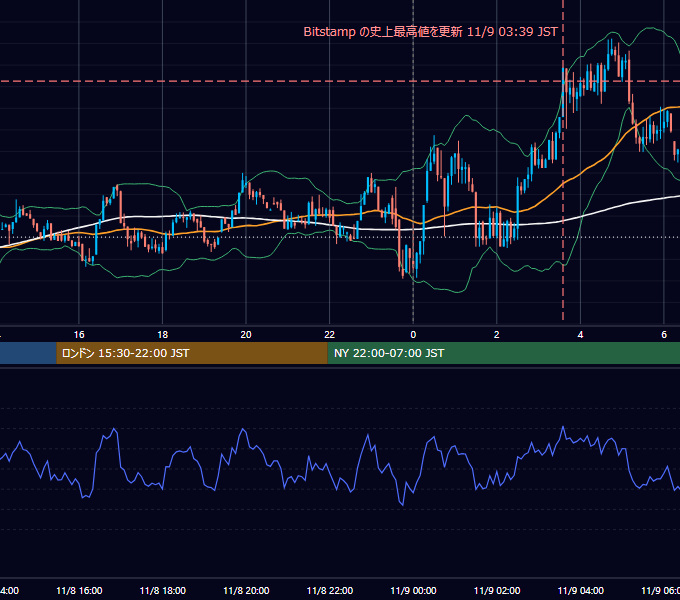This screenshot has width=680, height=600.
Task: Click the 11/9 04:00 label on lower axis
Action: pyautogui.click(x=581, y=591)
